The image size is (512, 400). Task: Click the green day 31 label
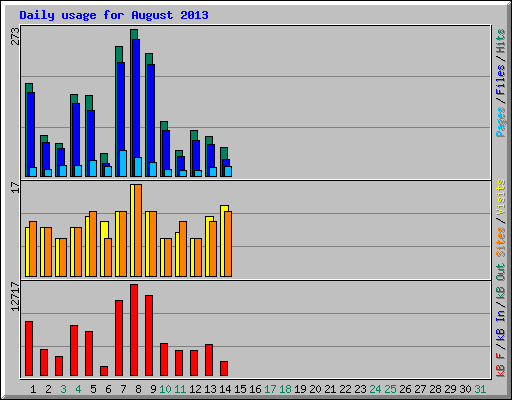480,389
